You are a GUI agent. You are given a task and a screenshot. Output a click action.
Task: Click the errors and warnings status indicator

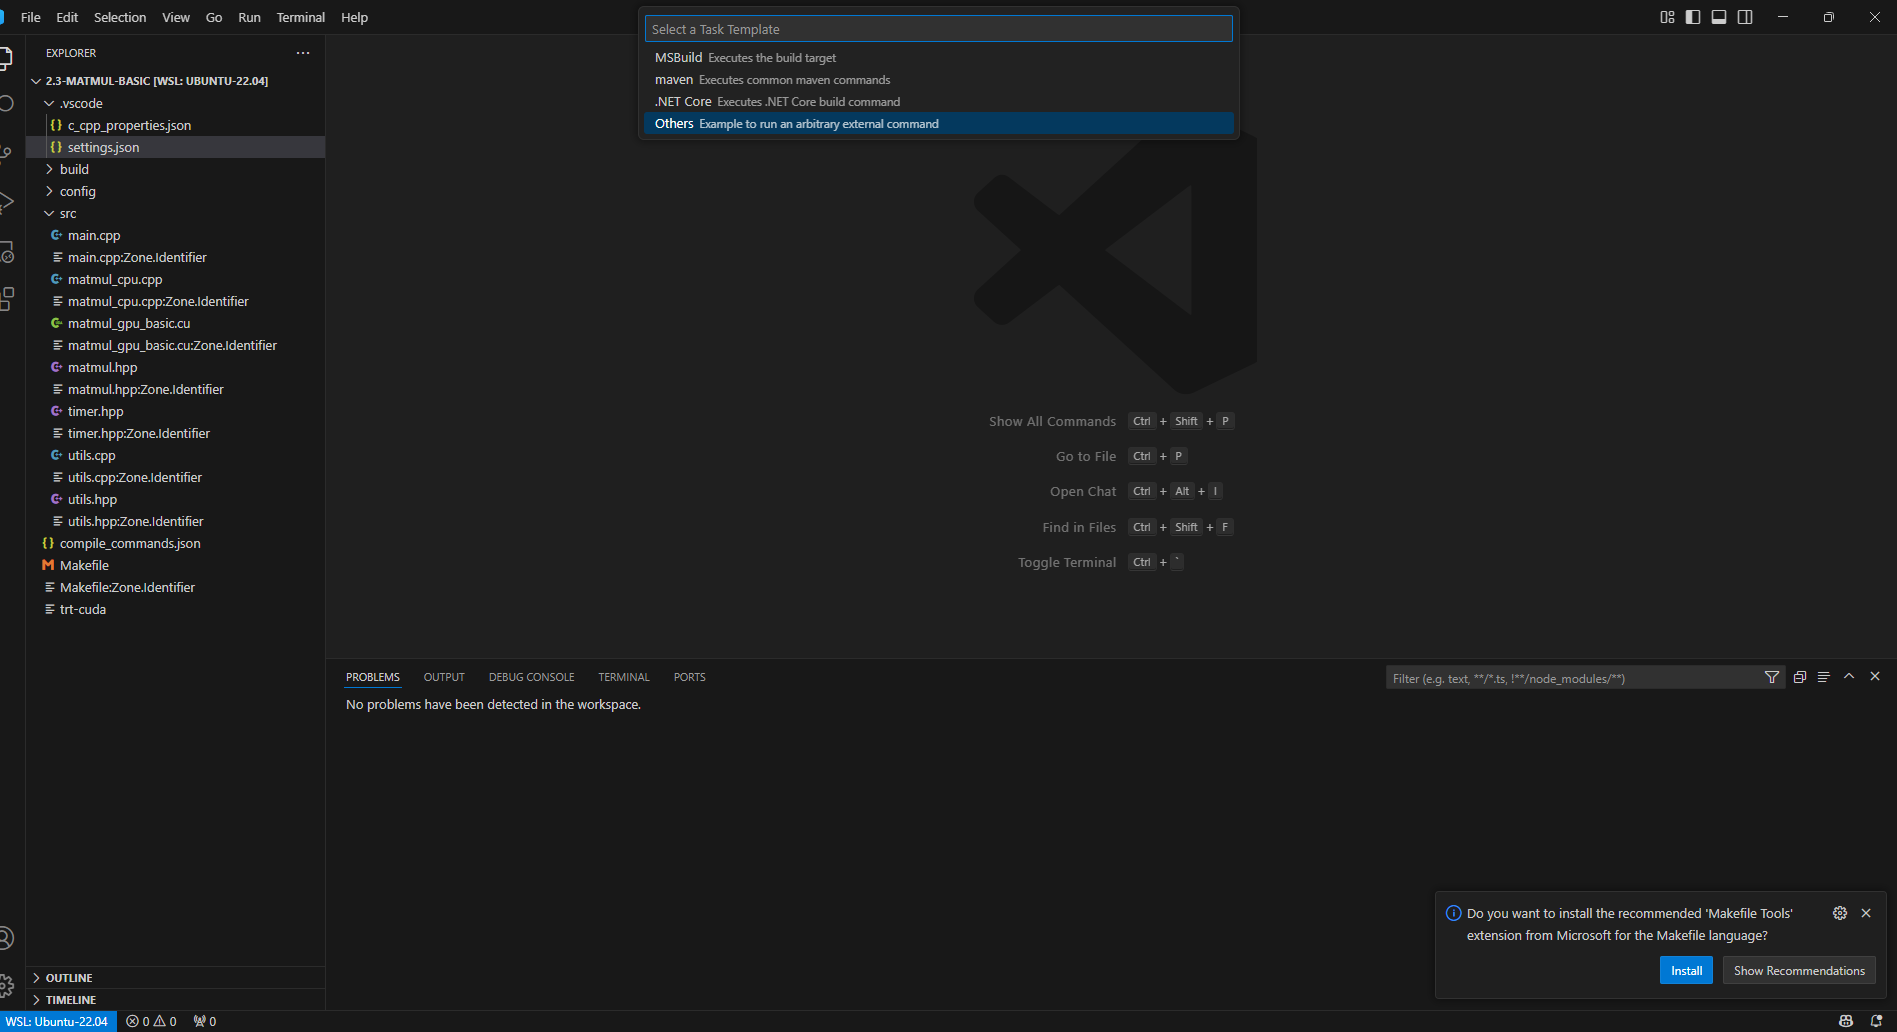(152, 1021)
